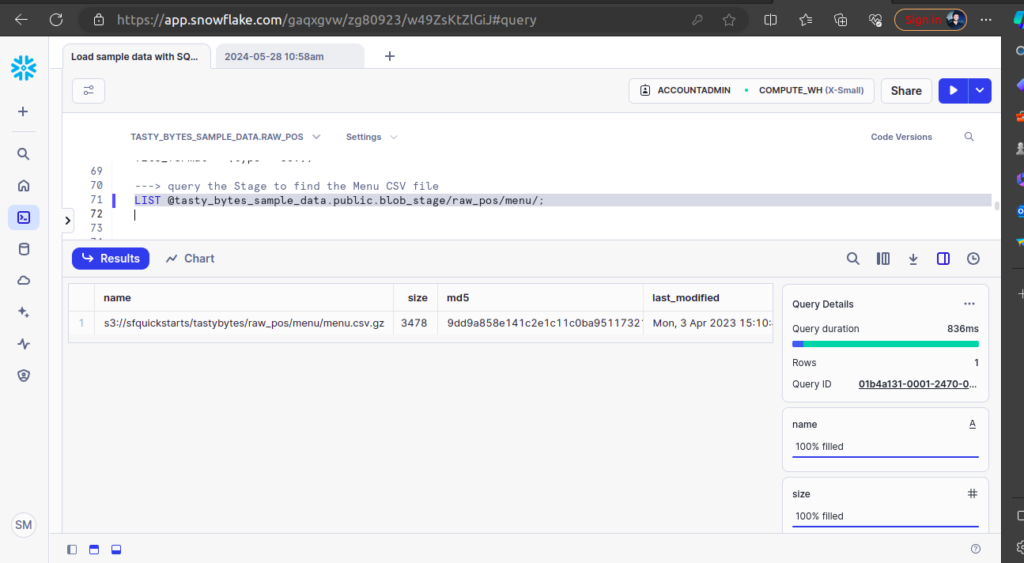Click the Query duration progress bar
Screen dimensions: 1024x563
coord(885,344)
